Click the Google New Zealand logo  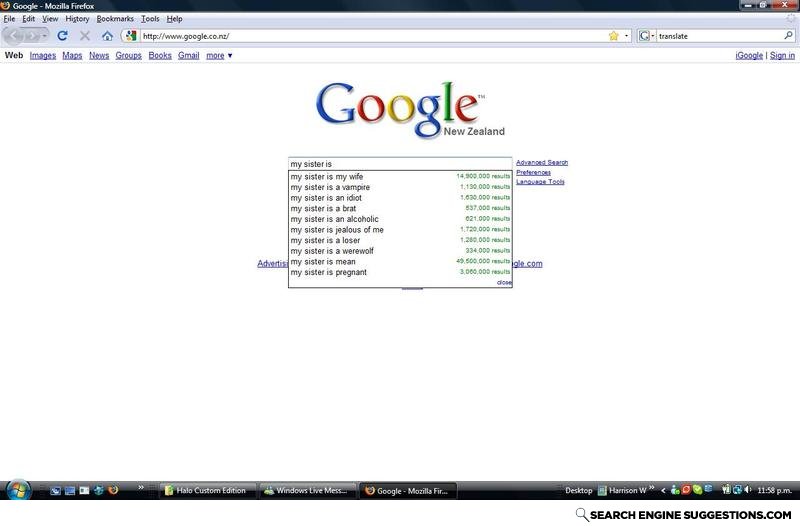[410, 110]
